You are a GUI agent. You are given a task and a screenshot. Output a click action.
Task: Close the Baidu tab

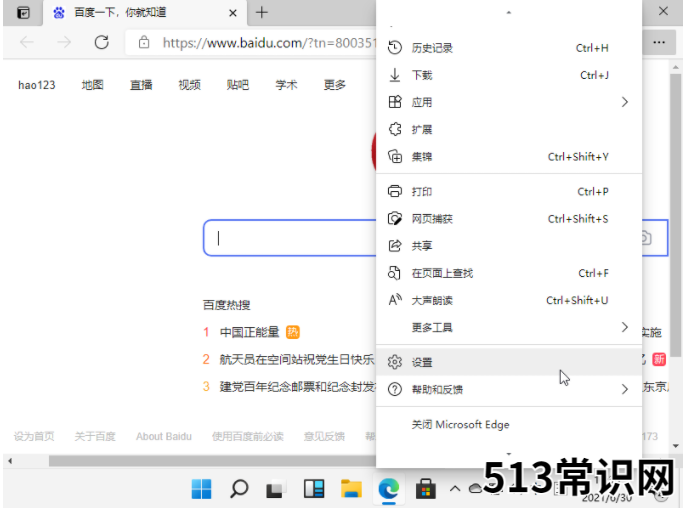point(233,13)
